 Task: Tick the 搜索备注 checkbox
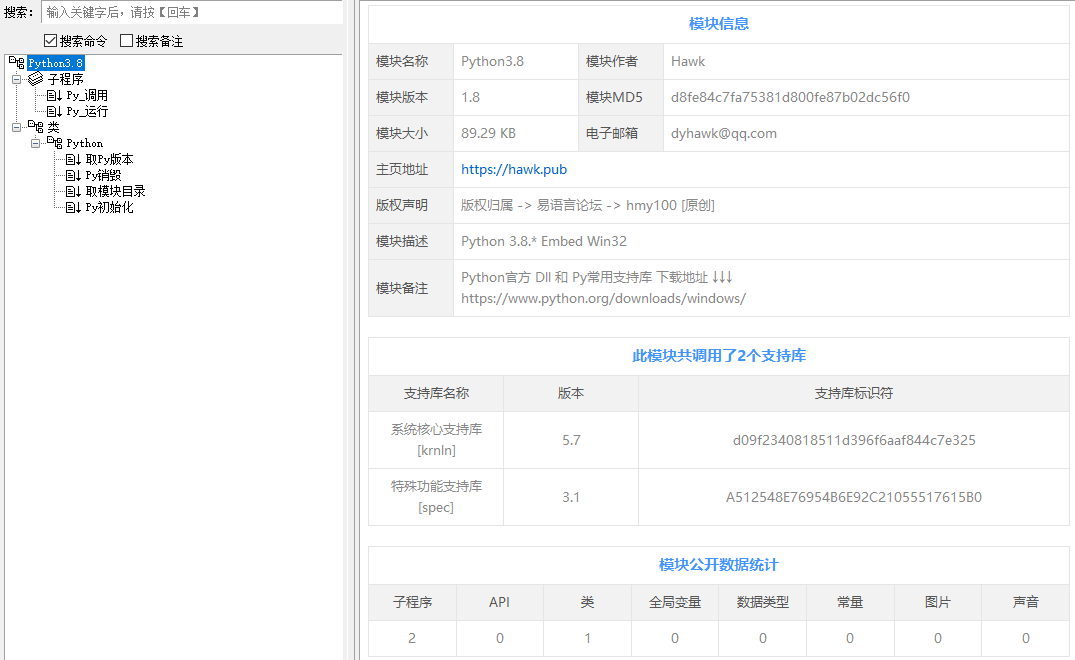(x=126, y=40)
